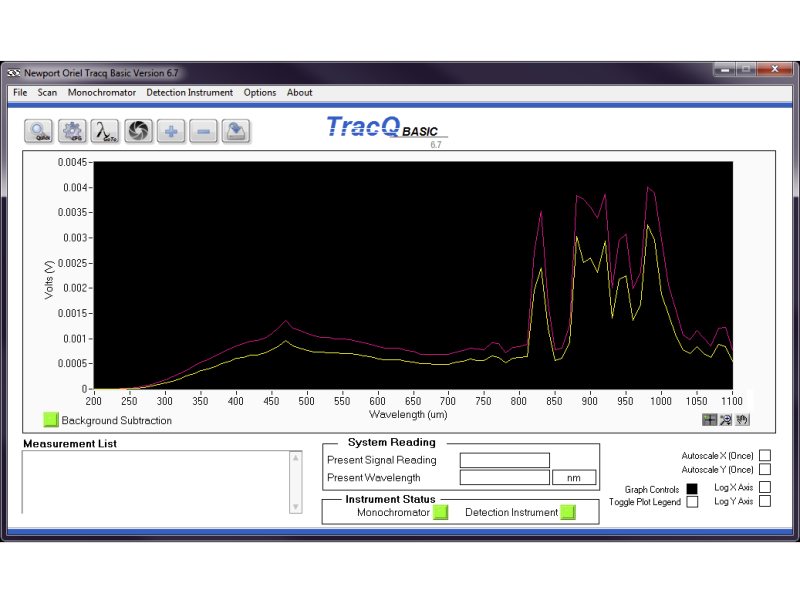Viewport: 800px width, 600px height.
Task: Open the zoom mode dropdown under the graph
Action: click(x=725, y=420)
